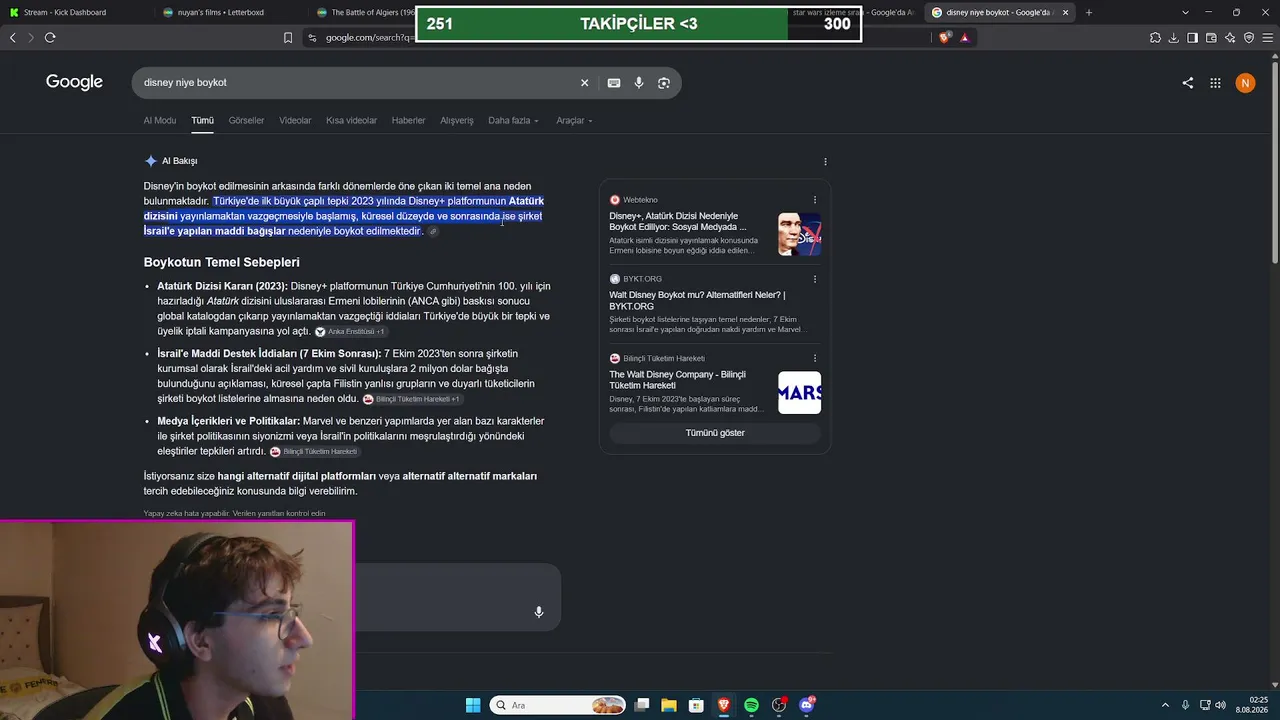1280x720 pixels.
Task: Expand the Araçlar dropdown
Action: 574,121
